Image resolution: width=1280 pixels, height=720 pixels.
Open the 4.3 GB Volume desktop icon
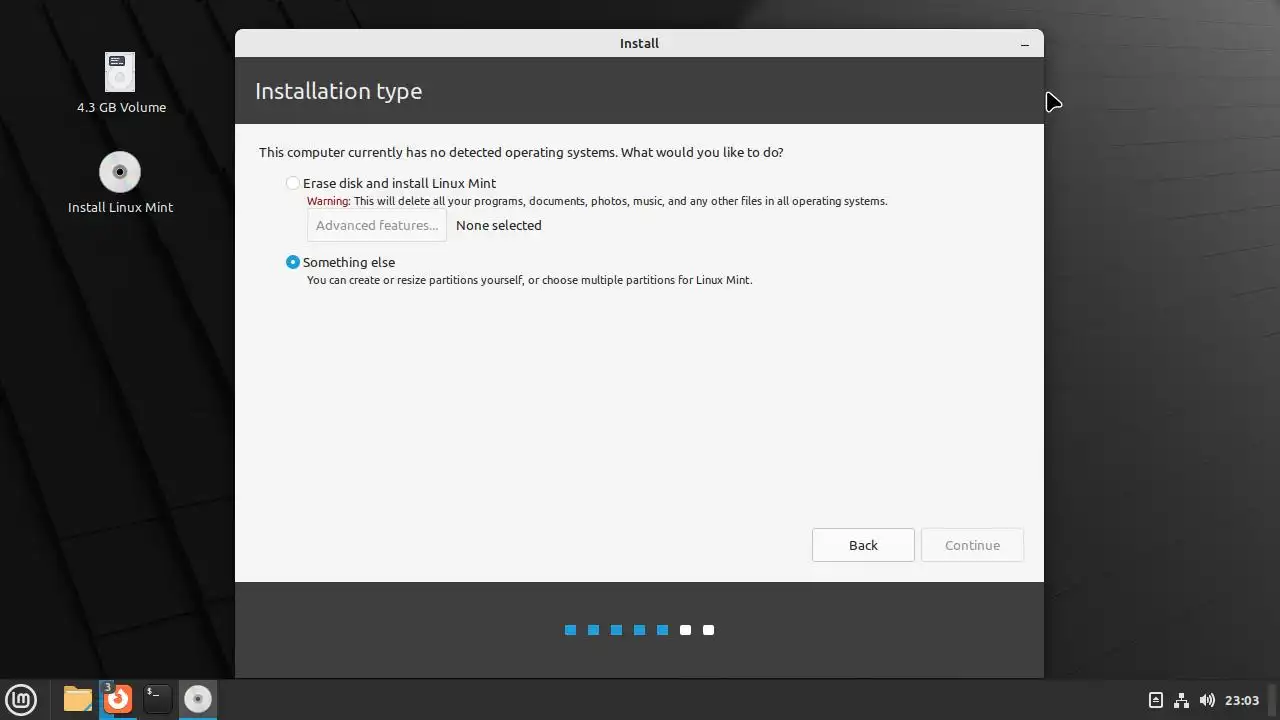pos(120,83)
